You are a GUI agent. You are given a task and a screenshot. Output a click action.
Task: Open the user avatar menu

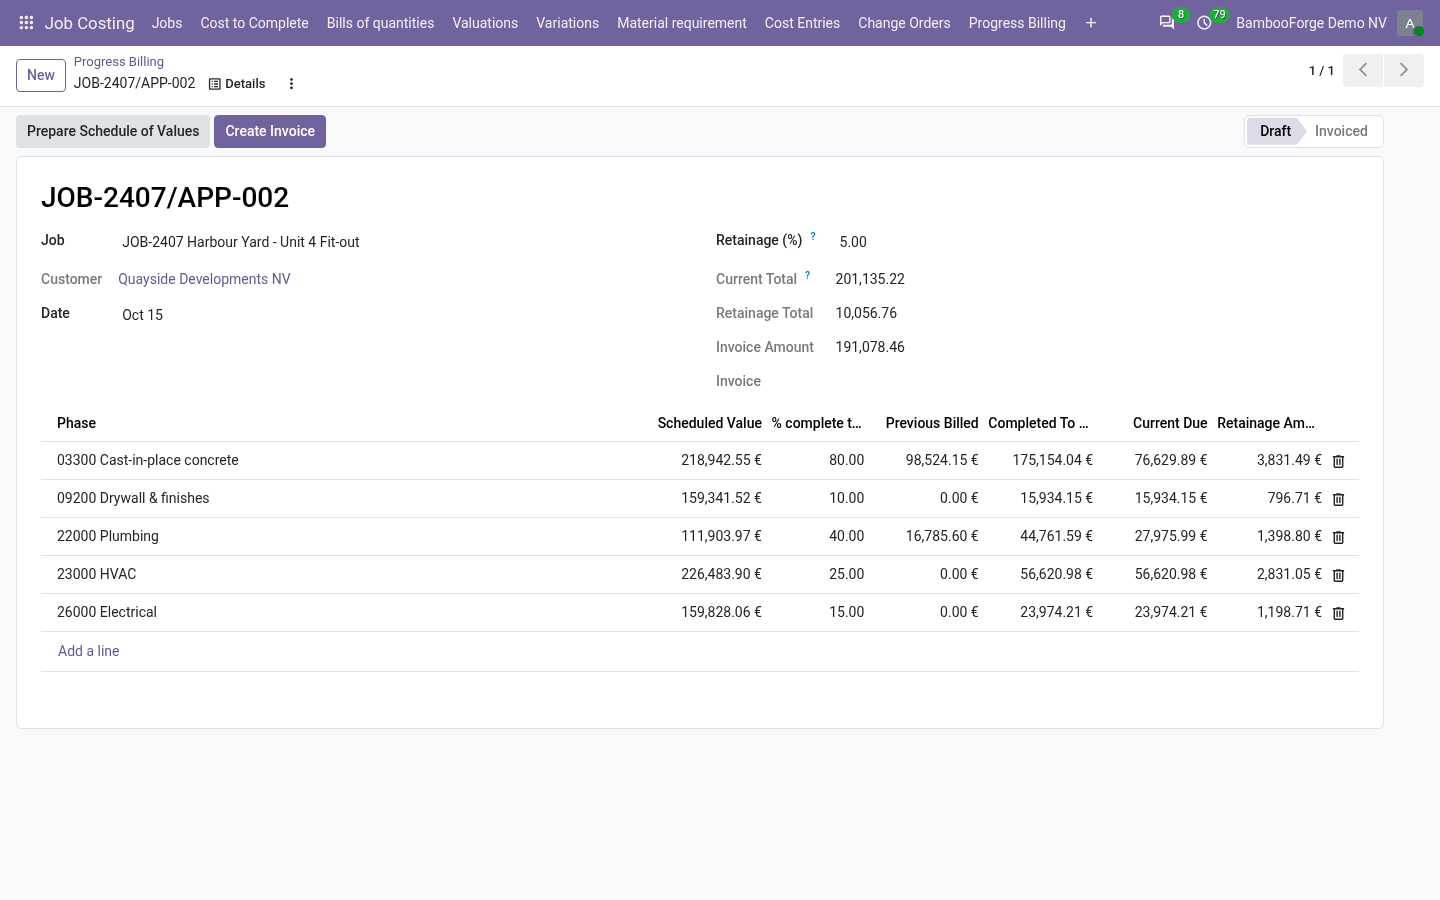(x=1410, y=23)
